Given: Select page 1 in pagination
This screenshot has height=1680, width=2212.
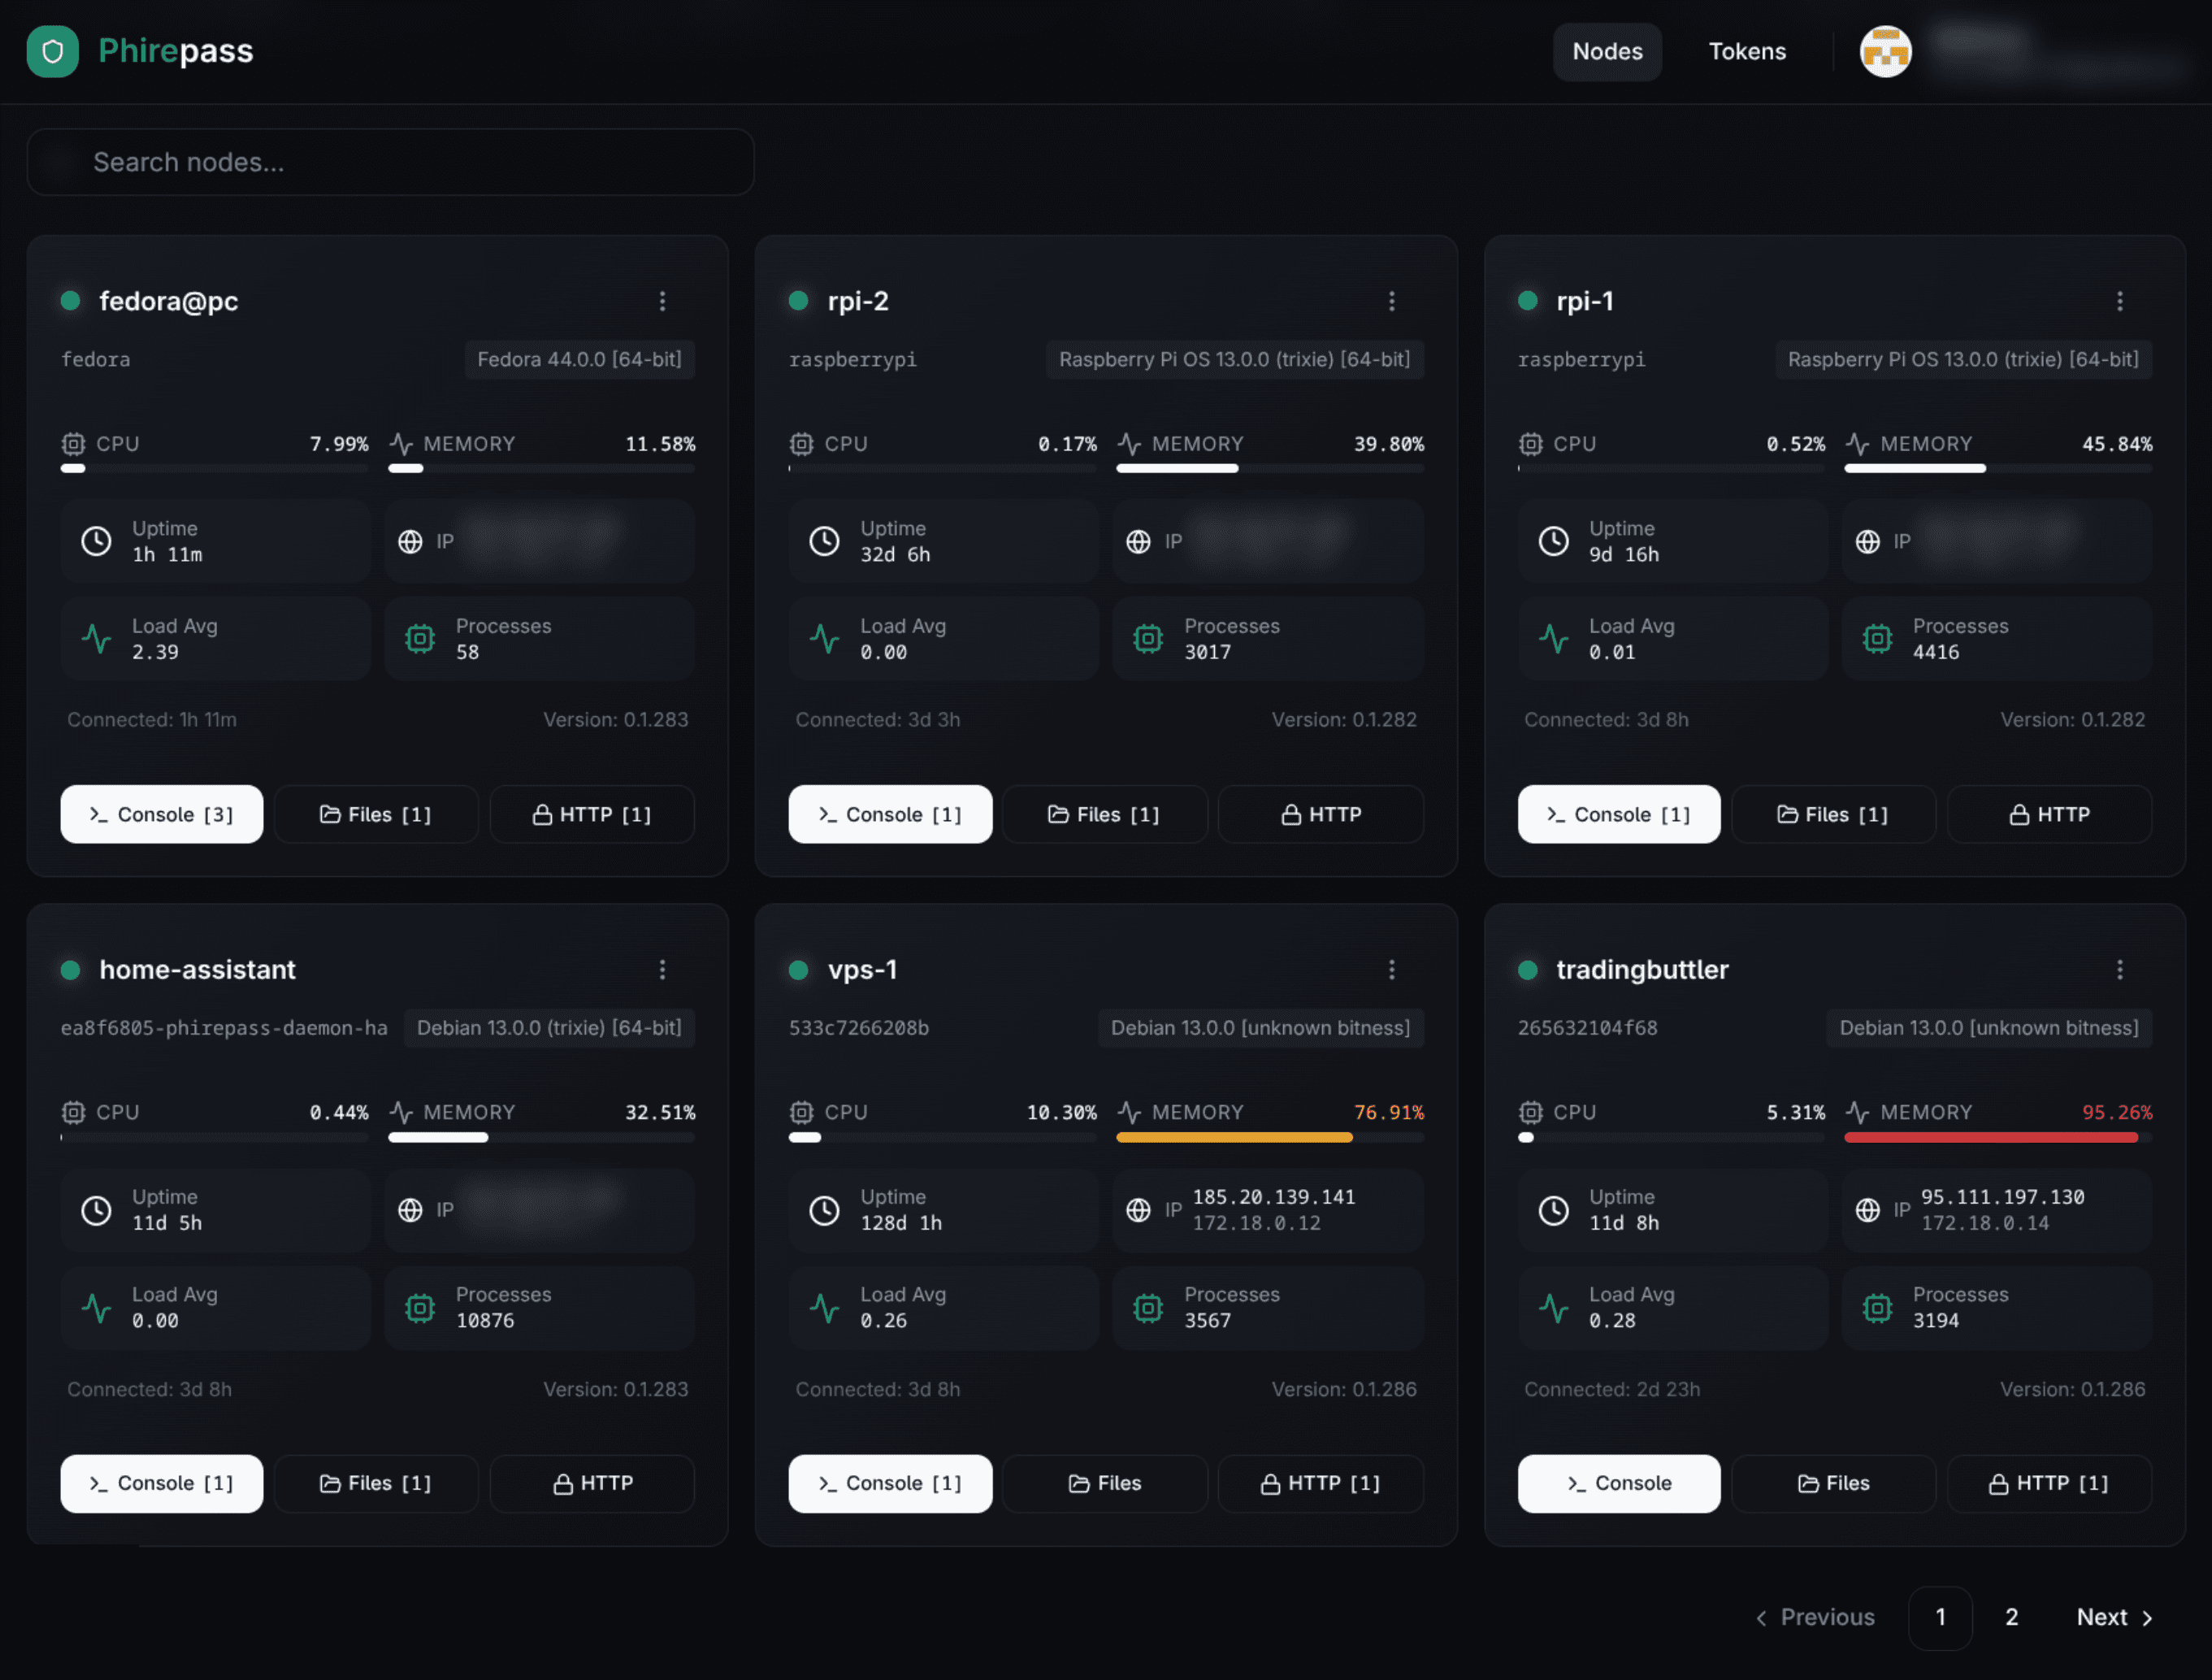Looking at the screenshot, I should click(x=1940, y=1617).
